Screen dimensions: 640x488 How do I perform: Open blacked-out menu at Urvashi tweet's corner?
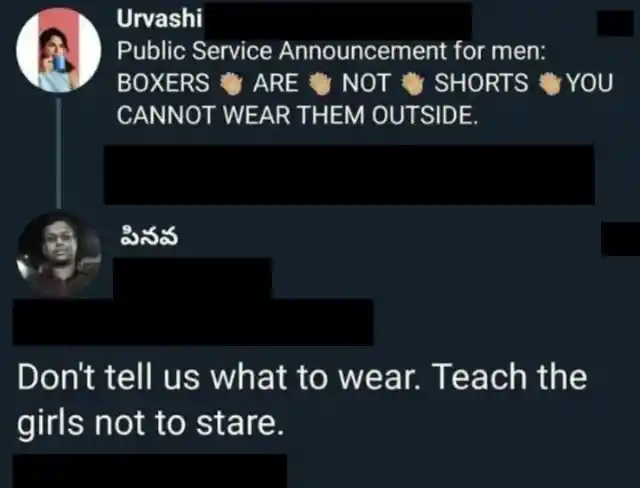tap(616, 23)
